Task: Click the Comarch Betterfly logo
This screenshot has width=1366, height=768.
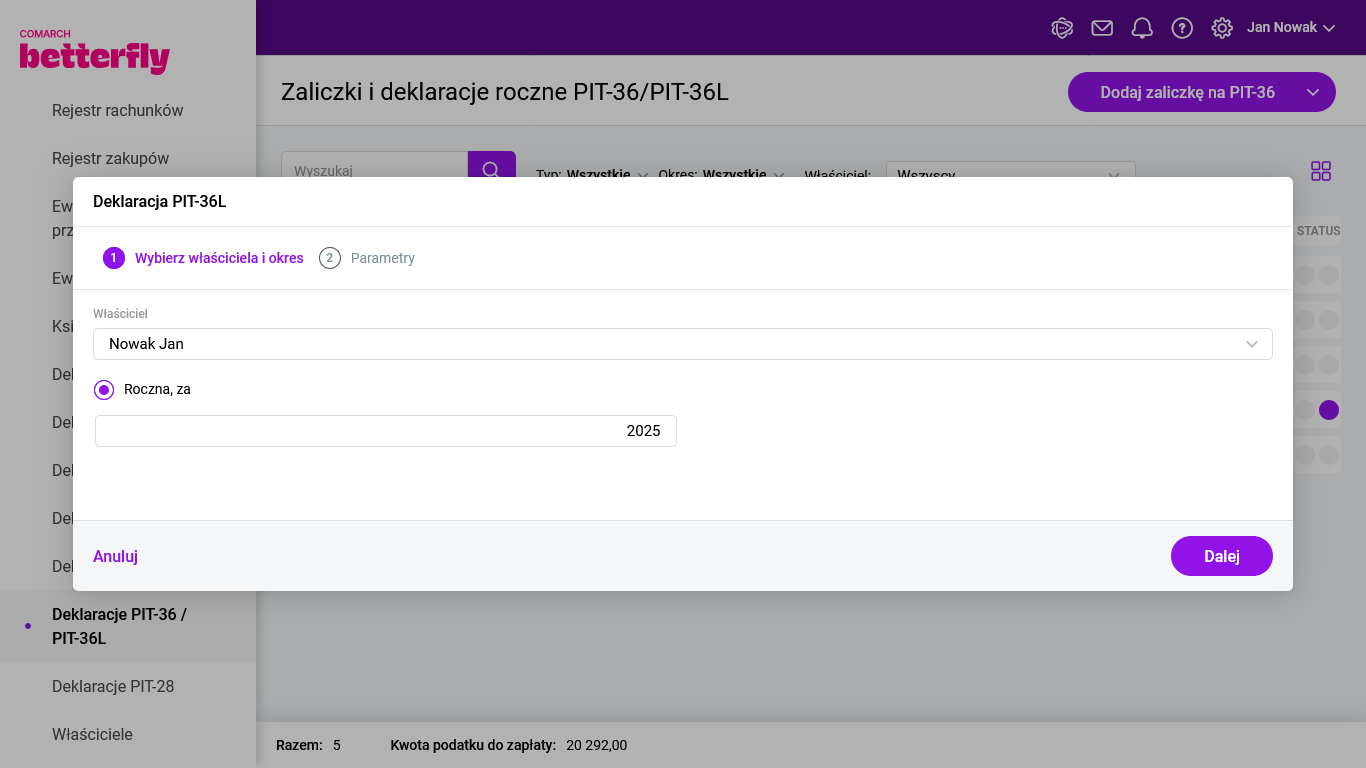Action: click(x=94, y=52)
